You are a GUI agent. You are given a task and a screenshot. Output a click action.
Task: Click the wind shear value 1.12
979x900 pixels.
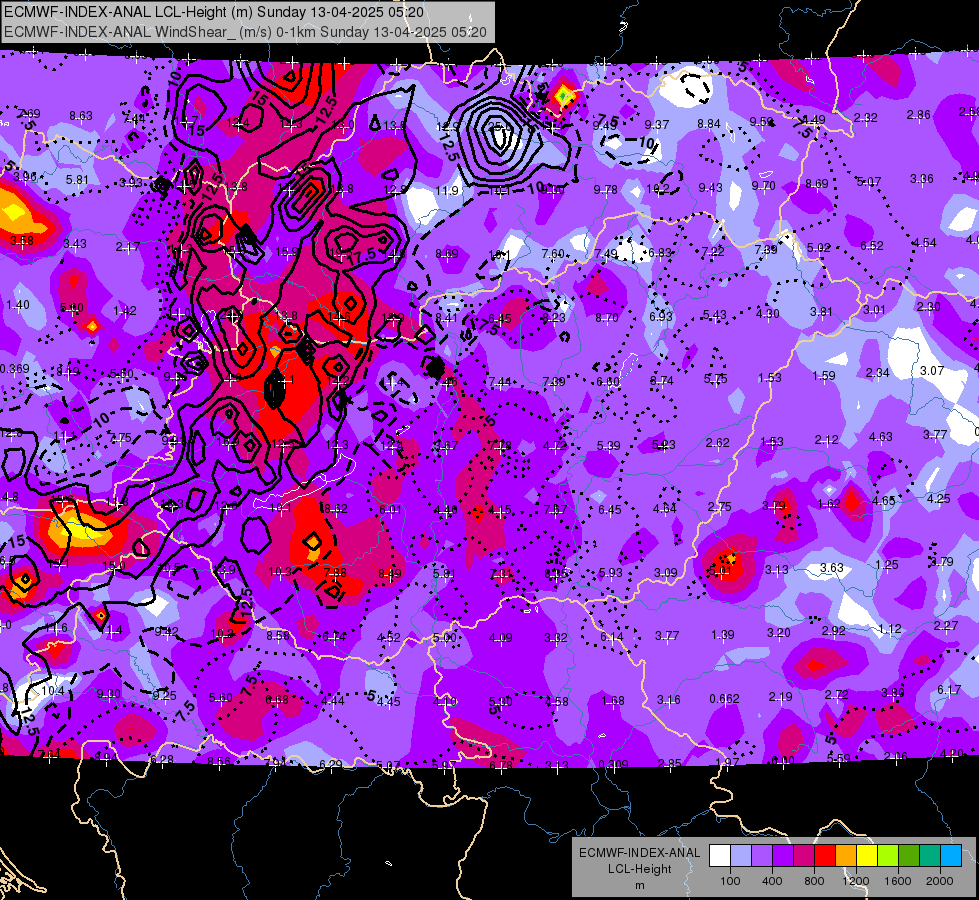[x=890, y=628]
